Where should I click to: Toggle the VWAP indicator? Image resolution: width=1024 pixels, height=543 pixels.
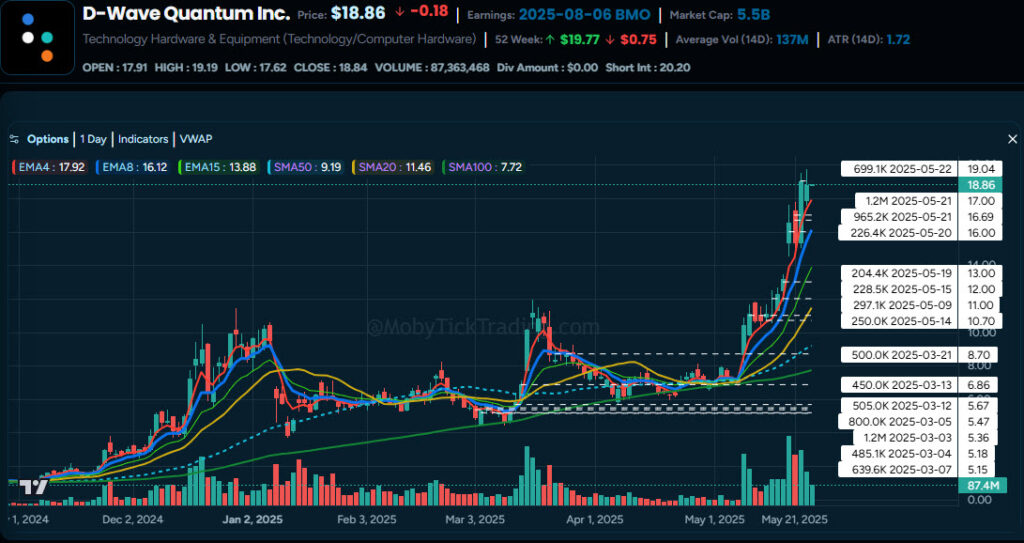click(x=196, y=139)
